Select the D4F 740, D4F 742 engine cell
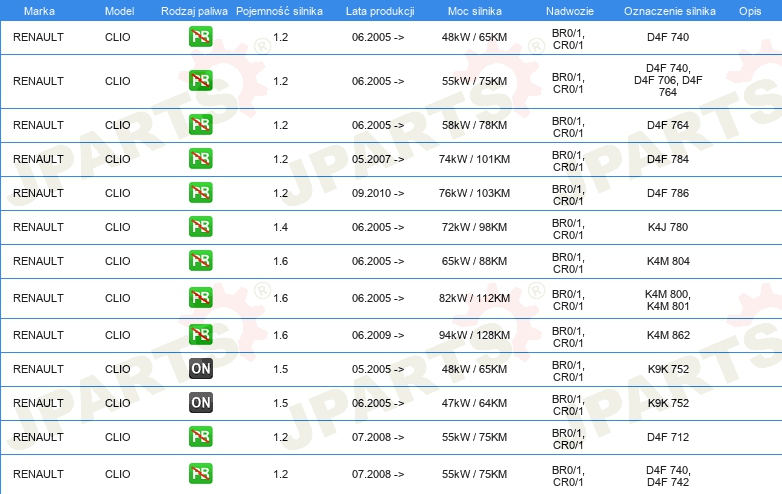Viewport: 782px width, 494px height. pyautogui.click(x=668, y=476)
